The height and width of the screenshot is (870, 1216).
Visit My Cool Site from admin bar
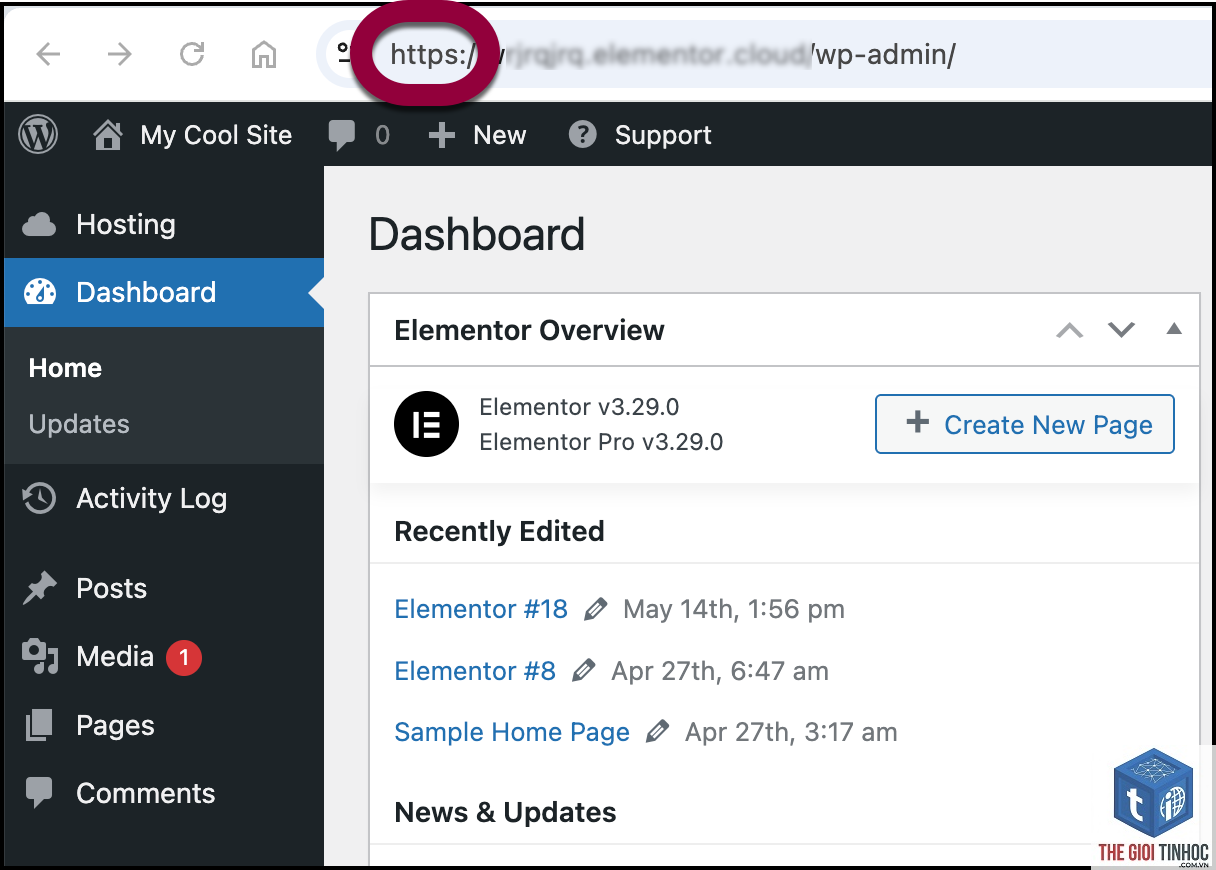tap(192, 135)
